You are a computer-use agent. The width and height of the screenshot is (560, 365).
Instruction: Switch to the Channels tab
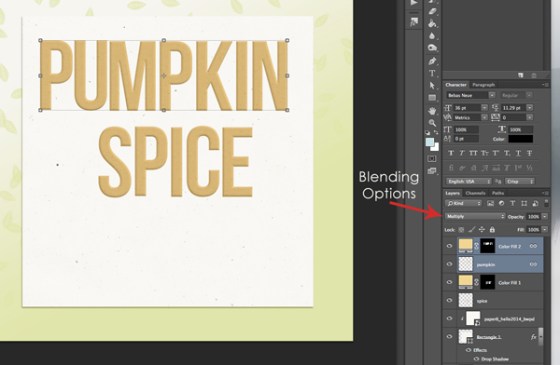tap(475, 193)
